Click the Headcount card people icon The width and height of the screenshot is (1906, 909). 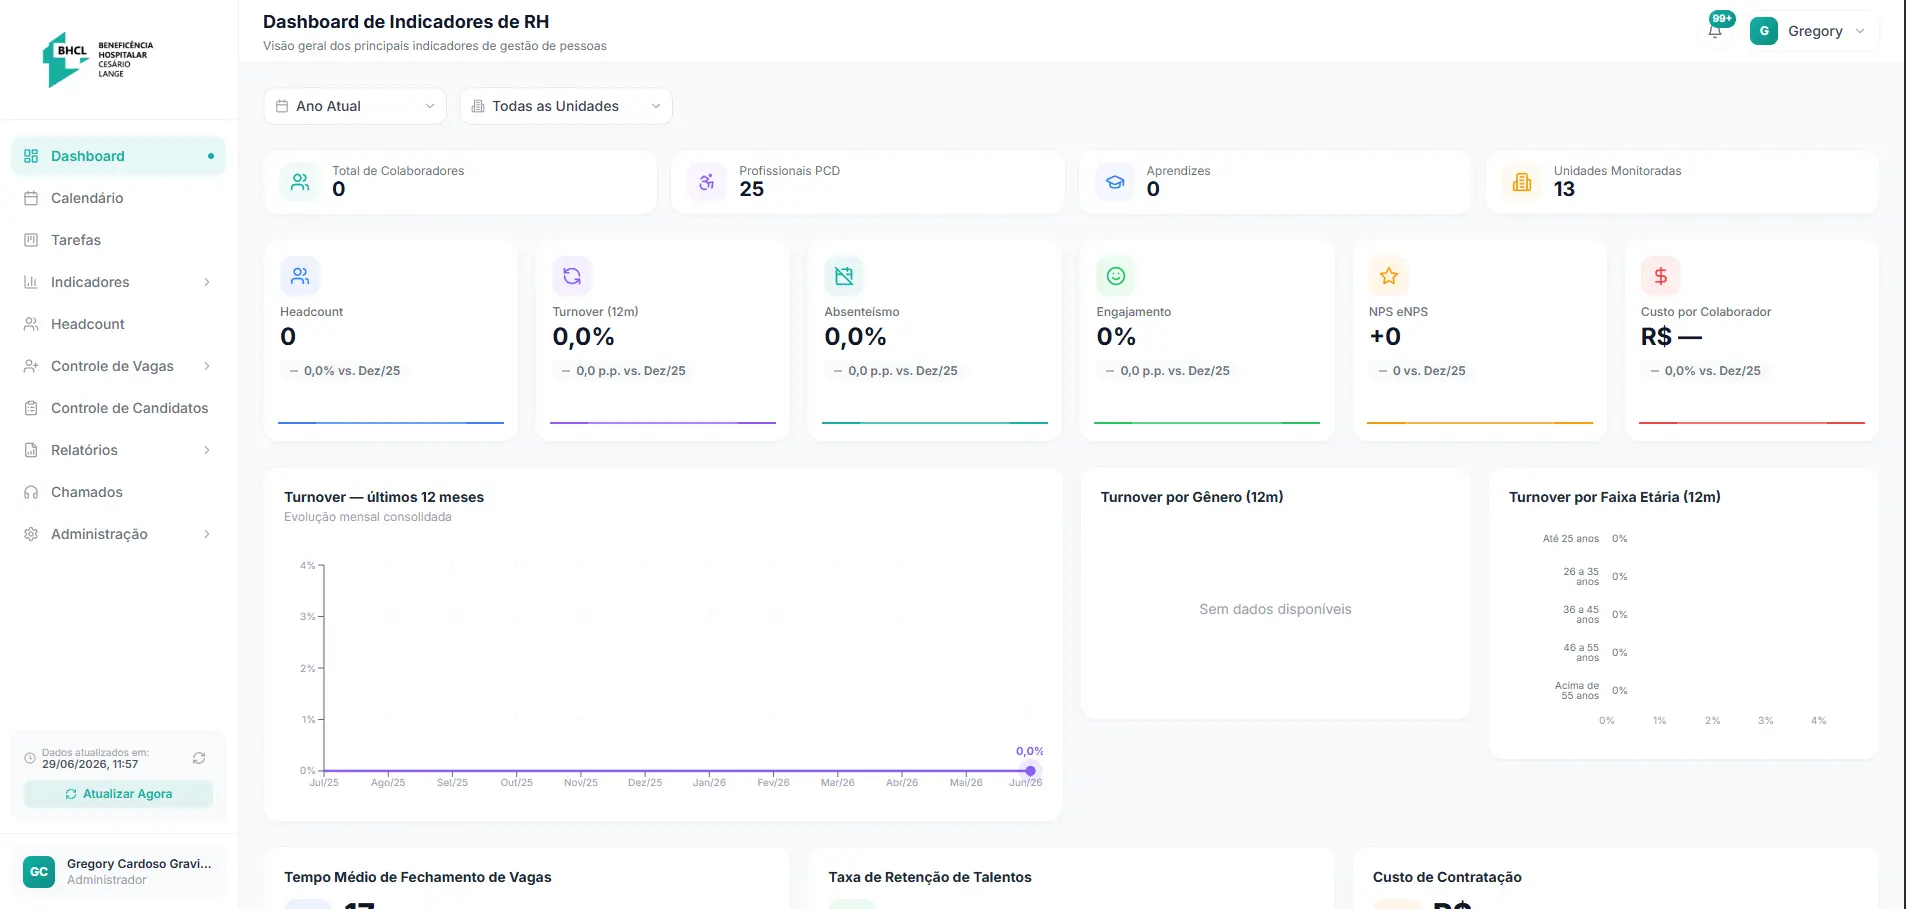tap(300, 276)
